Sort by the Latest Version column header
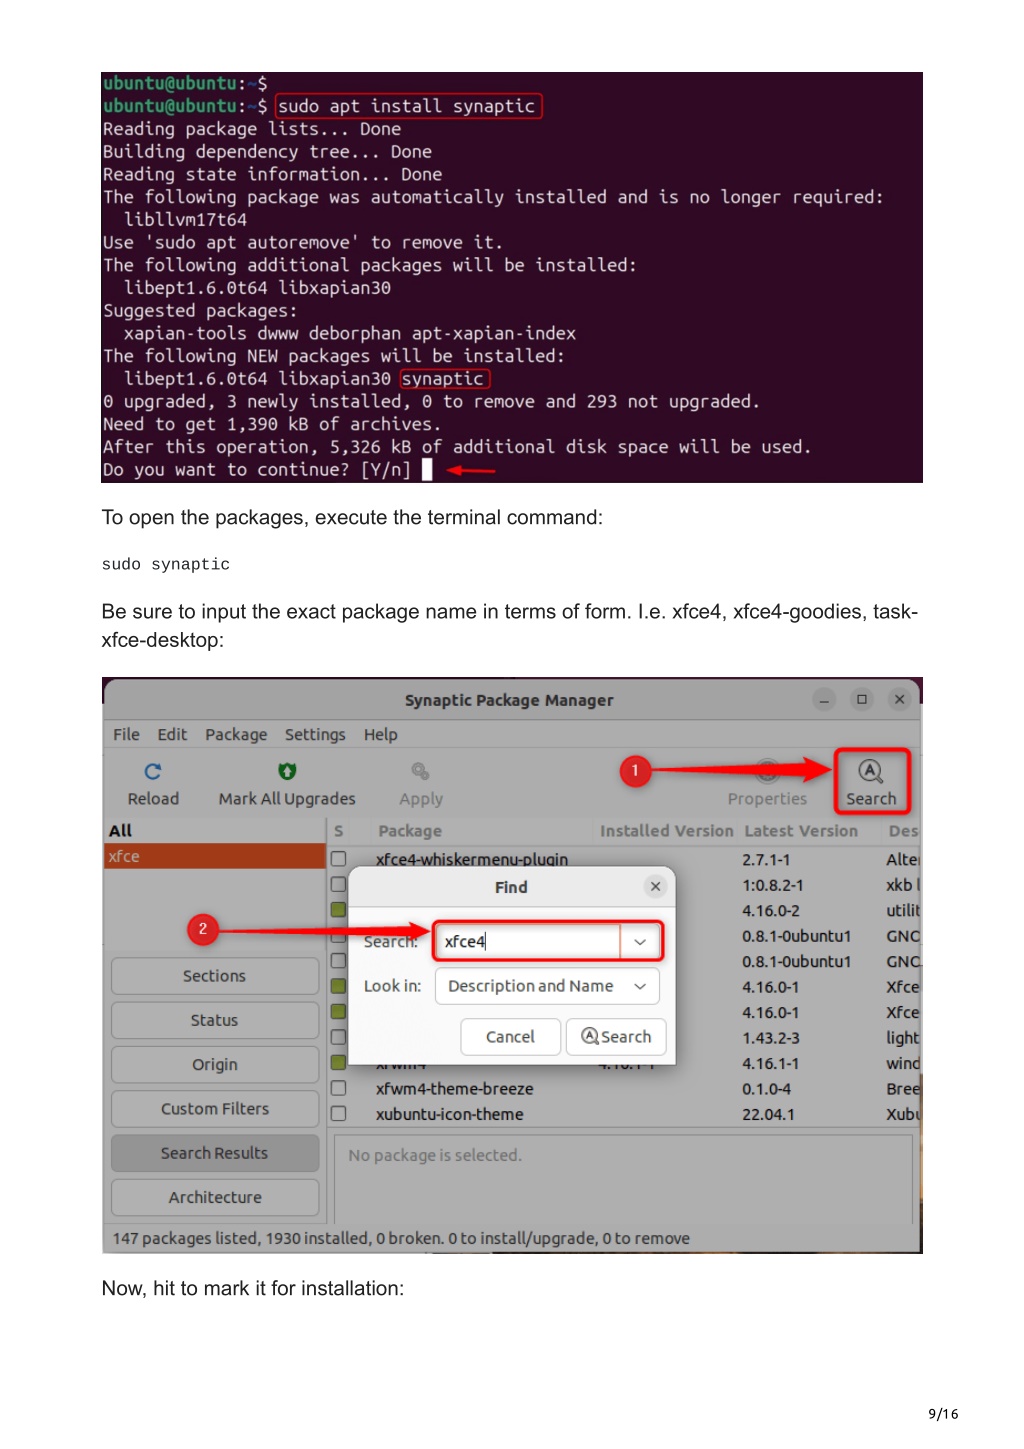The width and height of the screenshot is (1024, 1449). (x=801, y=831)
